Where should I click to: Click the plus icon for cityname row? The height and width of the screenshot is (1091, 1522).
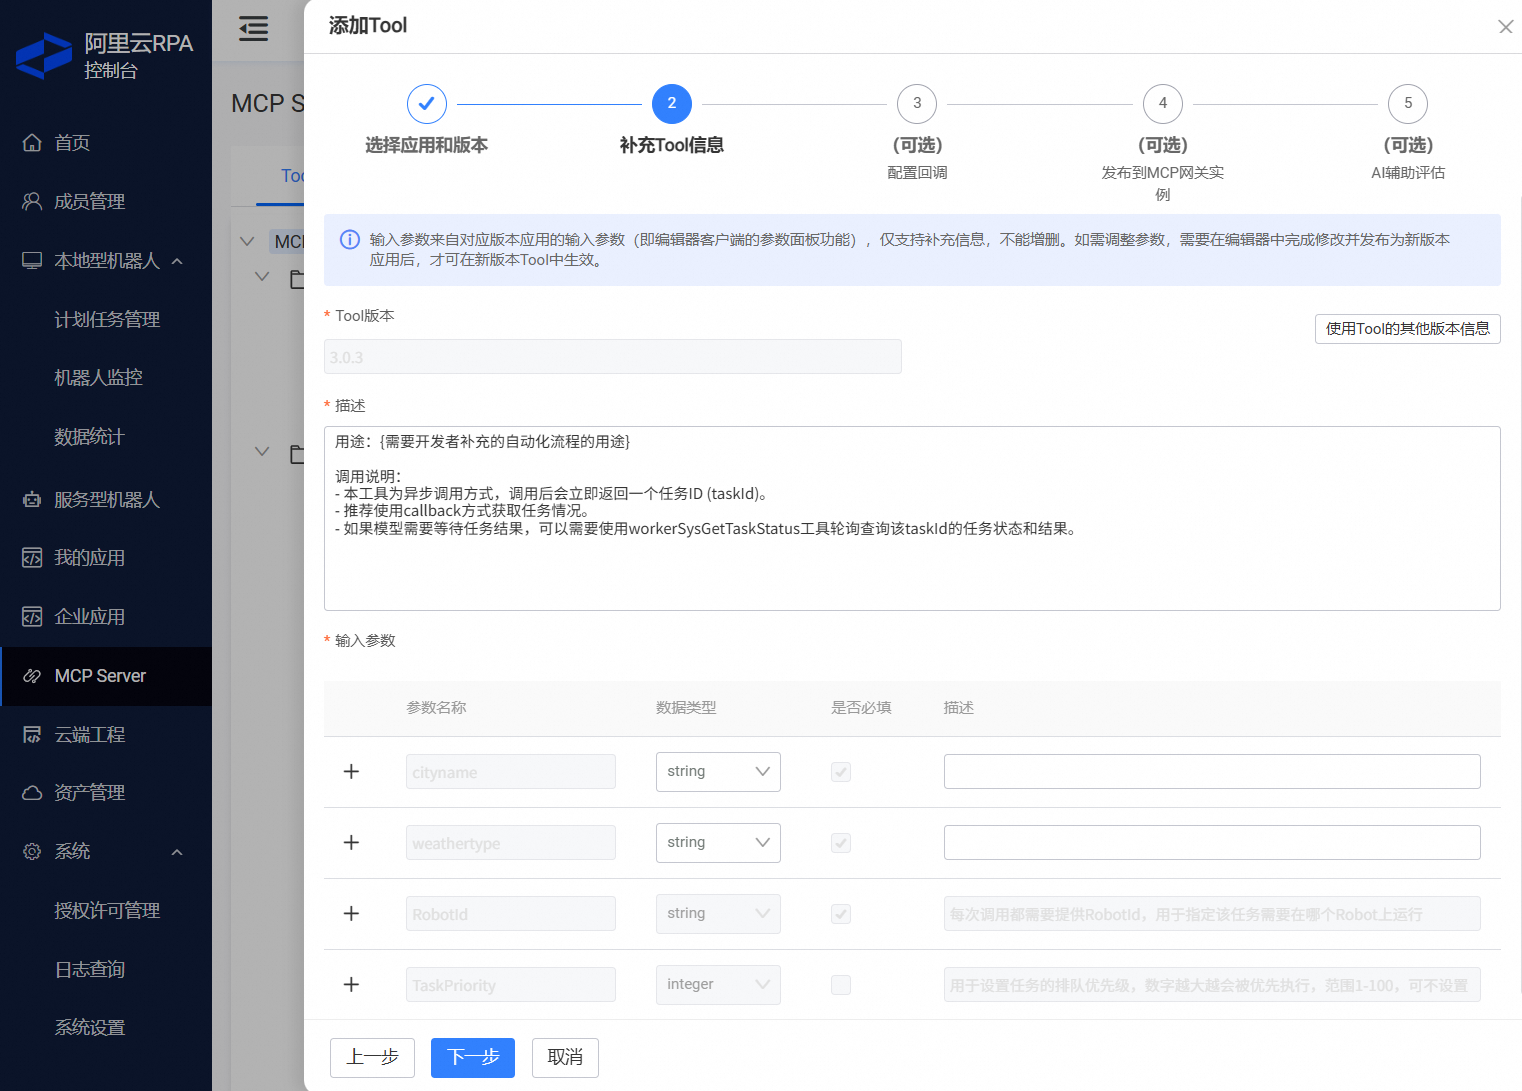[351, 772]
